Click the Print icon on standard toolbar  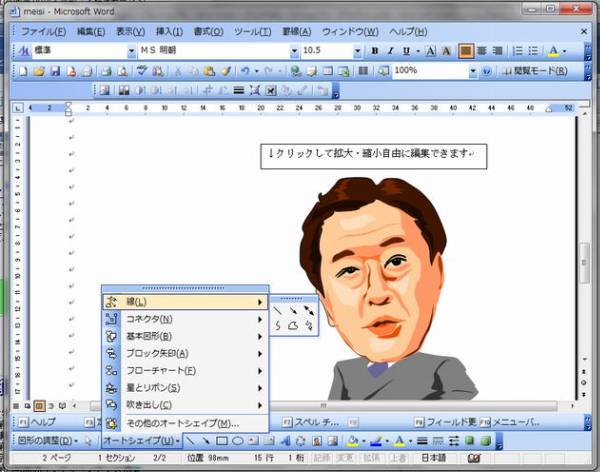click(x=106, y=71)
